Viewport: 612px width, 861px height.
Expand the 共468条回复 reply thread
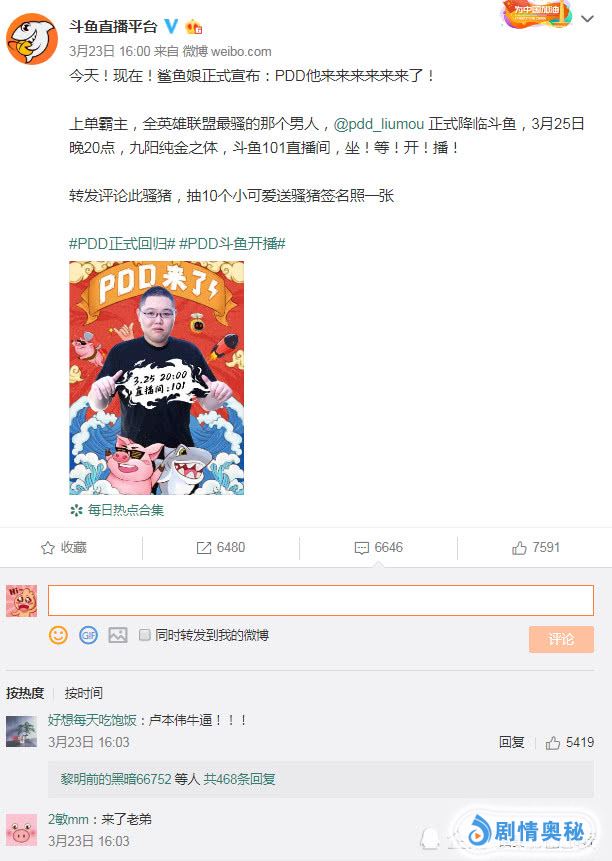(x=239, y=779)
